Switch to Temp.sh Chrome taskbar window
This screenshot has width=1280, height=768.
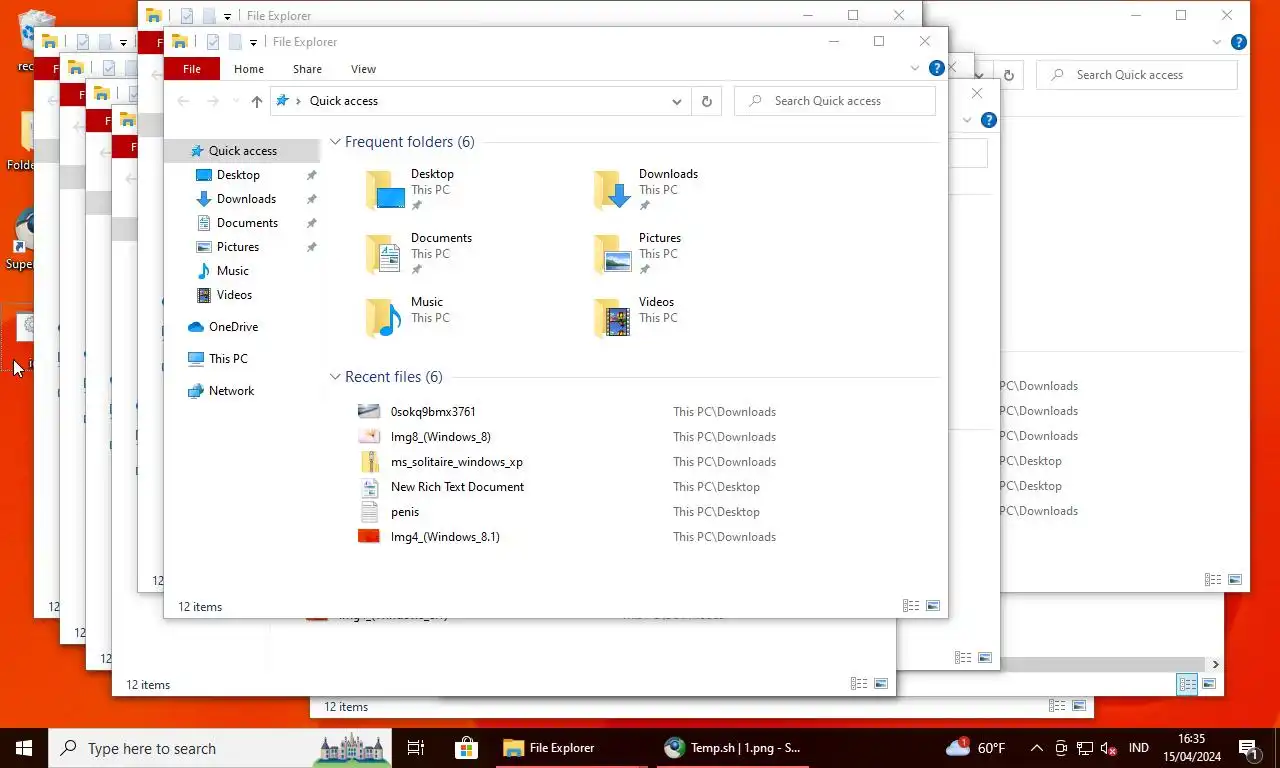point(733,748)
